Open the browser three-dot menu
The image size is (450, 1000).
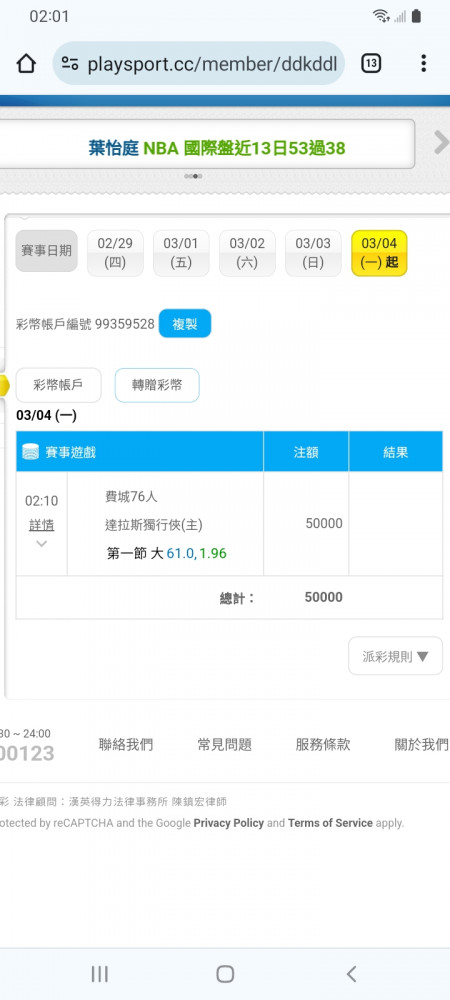tap(423, 64)
